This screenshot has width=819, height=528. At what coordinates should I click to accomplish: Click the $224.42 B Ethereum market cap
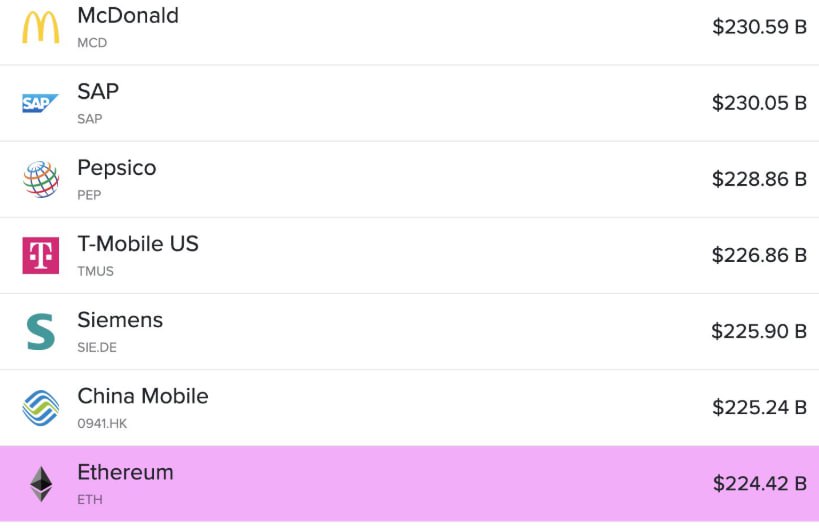tap(759, 484)
